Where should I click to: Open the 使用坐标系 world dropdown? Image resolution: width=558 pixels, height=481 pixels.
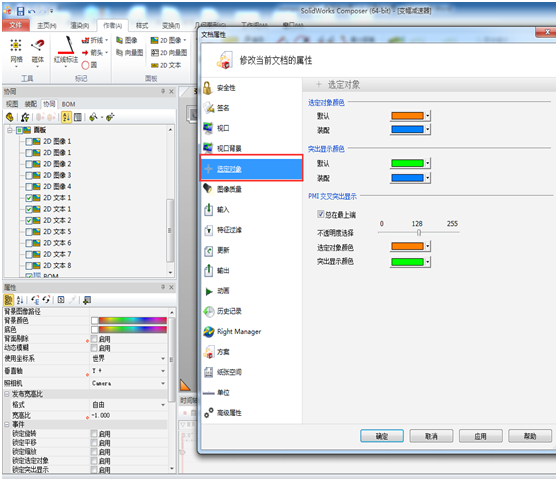pos(128,359)
